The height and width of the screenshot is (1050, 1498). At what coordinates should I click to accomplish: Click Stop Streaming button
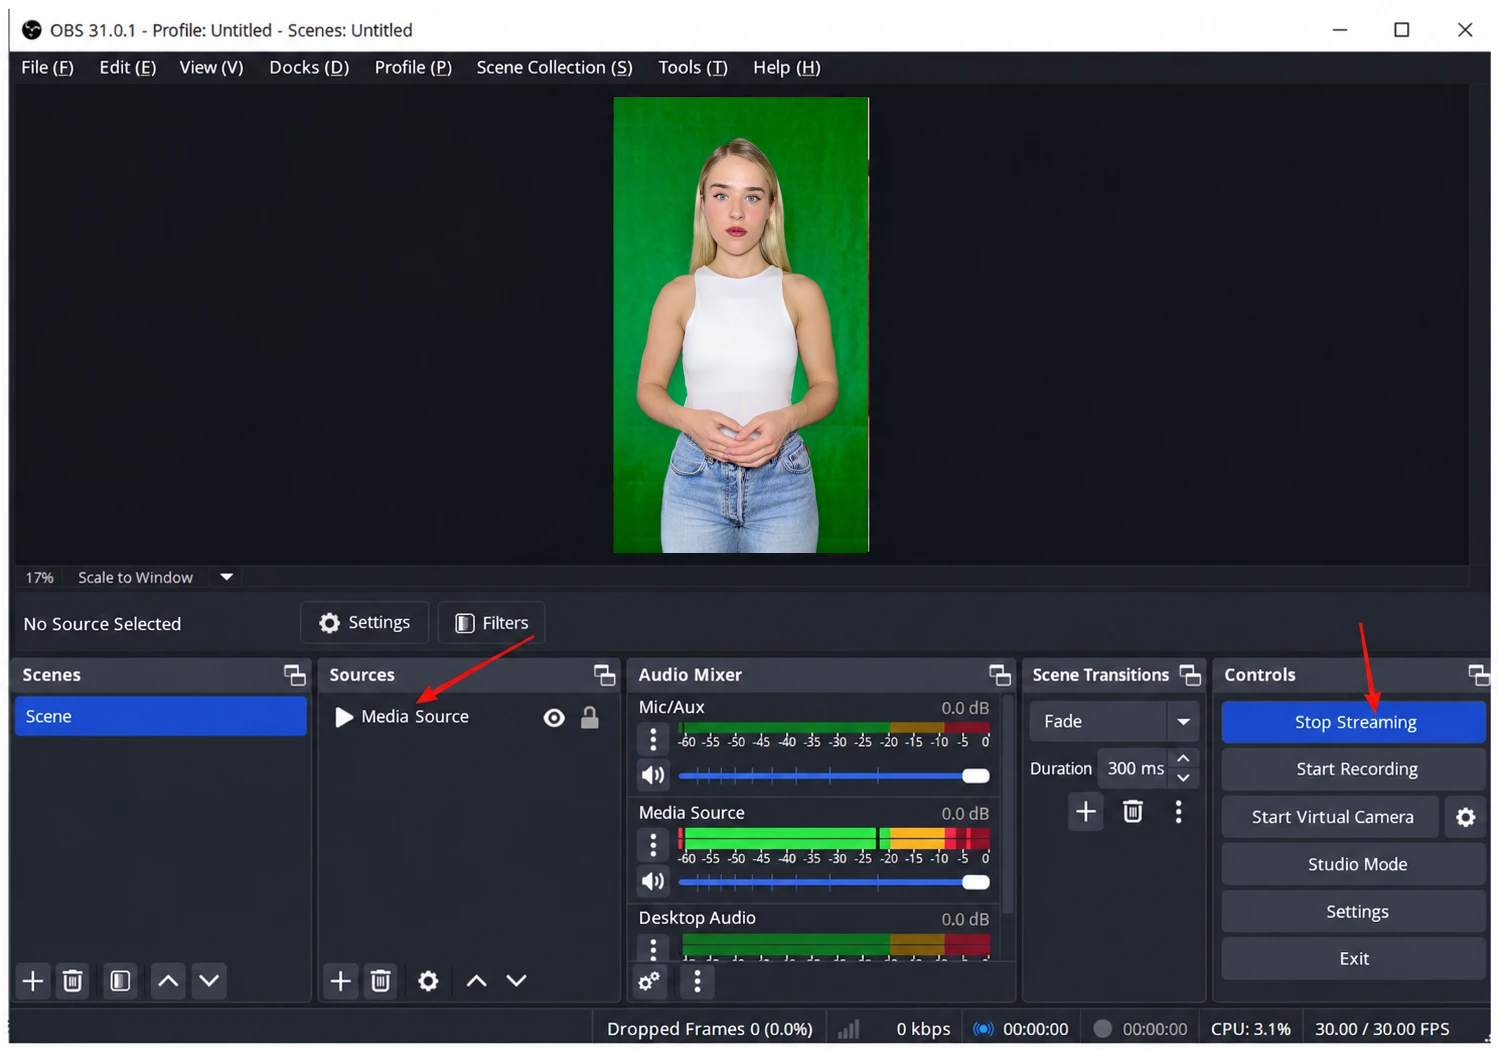coord(1354,722)
